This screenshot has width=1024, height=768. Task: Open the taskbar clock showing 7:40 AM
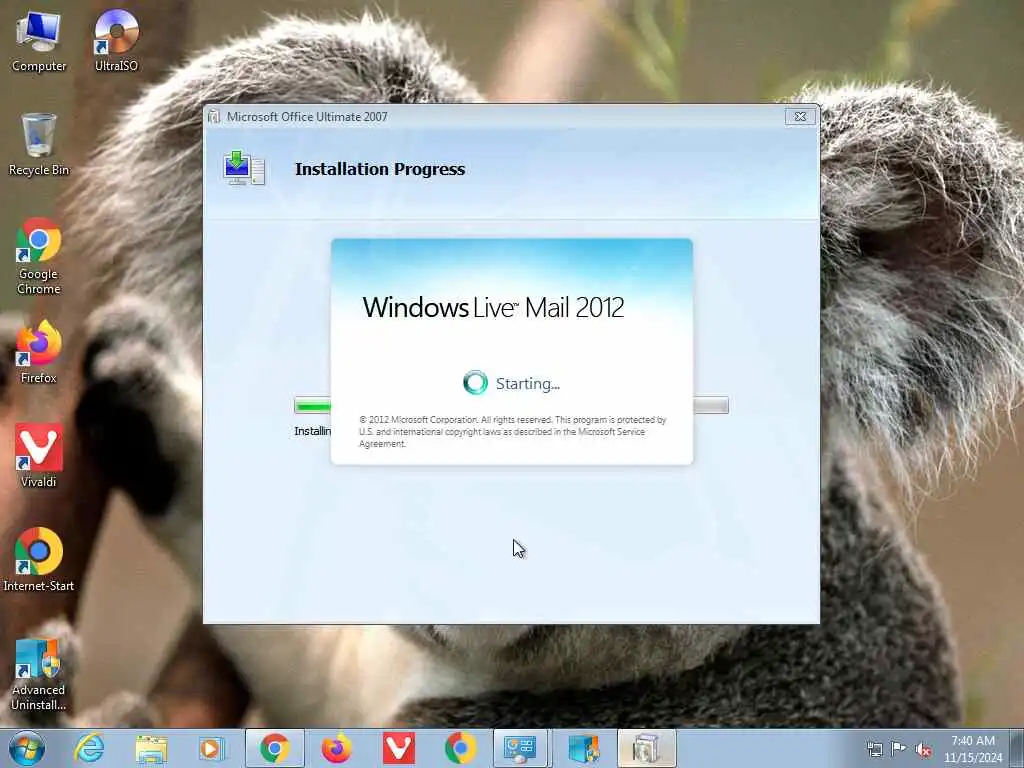tap(972, 749)
